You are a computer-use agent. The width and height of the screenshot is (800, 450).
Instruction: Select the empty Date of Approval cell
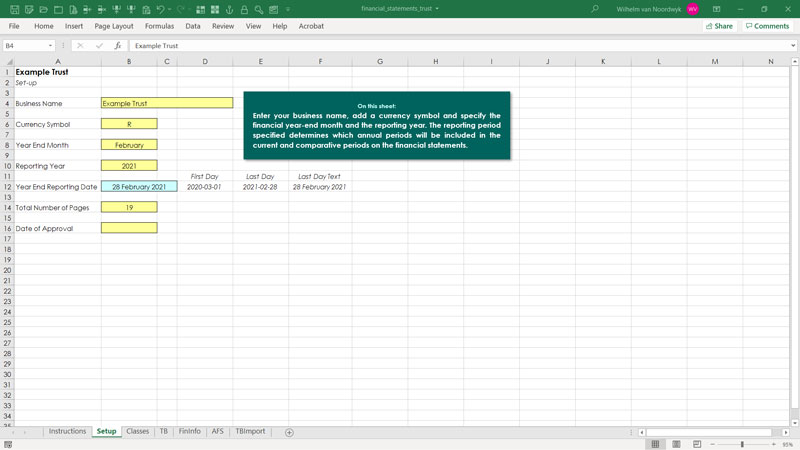[129, 228]
